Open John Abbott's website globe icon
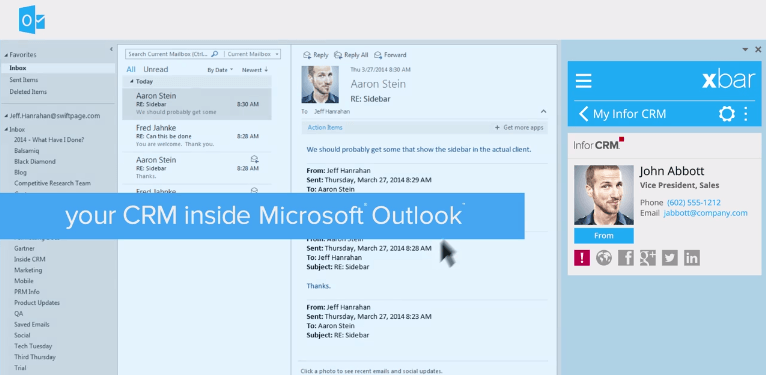The width and height of the screenshot is (766, 375). tap(604, 258)
